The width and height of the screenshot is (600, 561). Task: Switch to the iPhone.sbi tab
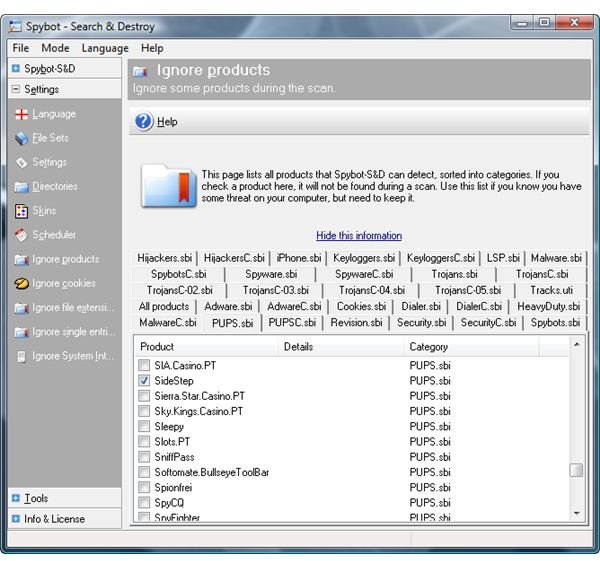point(298,258)
